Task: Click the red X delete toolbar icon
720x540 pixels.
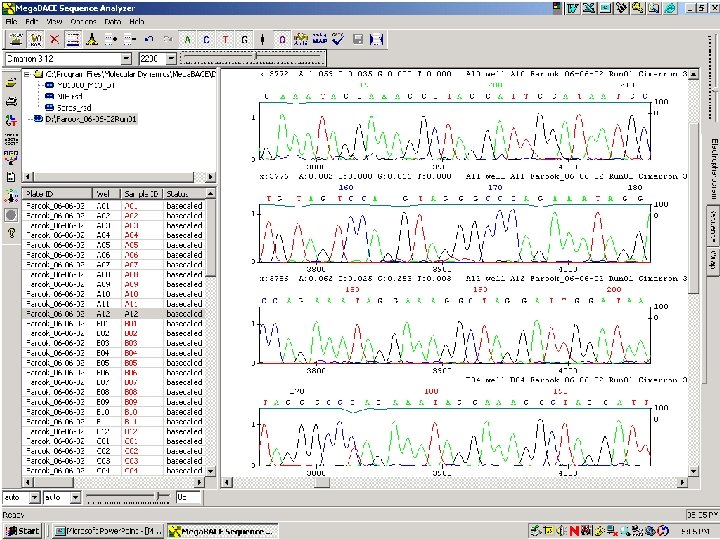Action: [x=54, y=39]
